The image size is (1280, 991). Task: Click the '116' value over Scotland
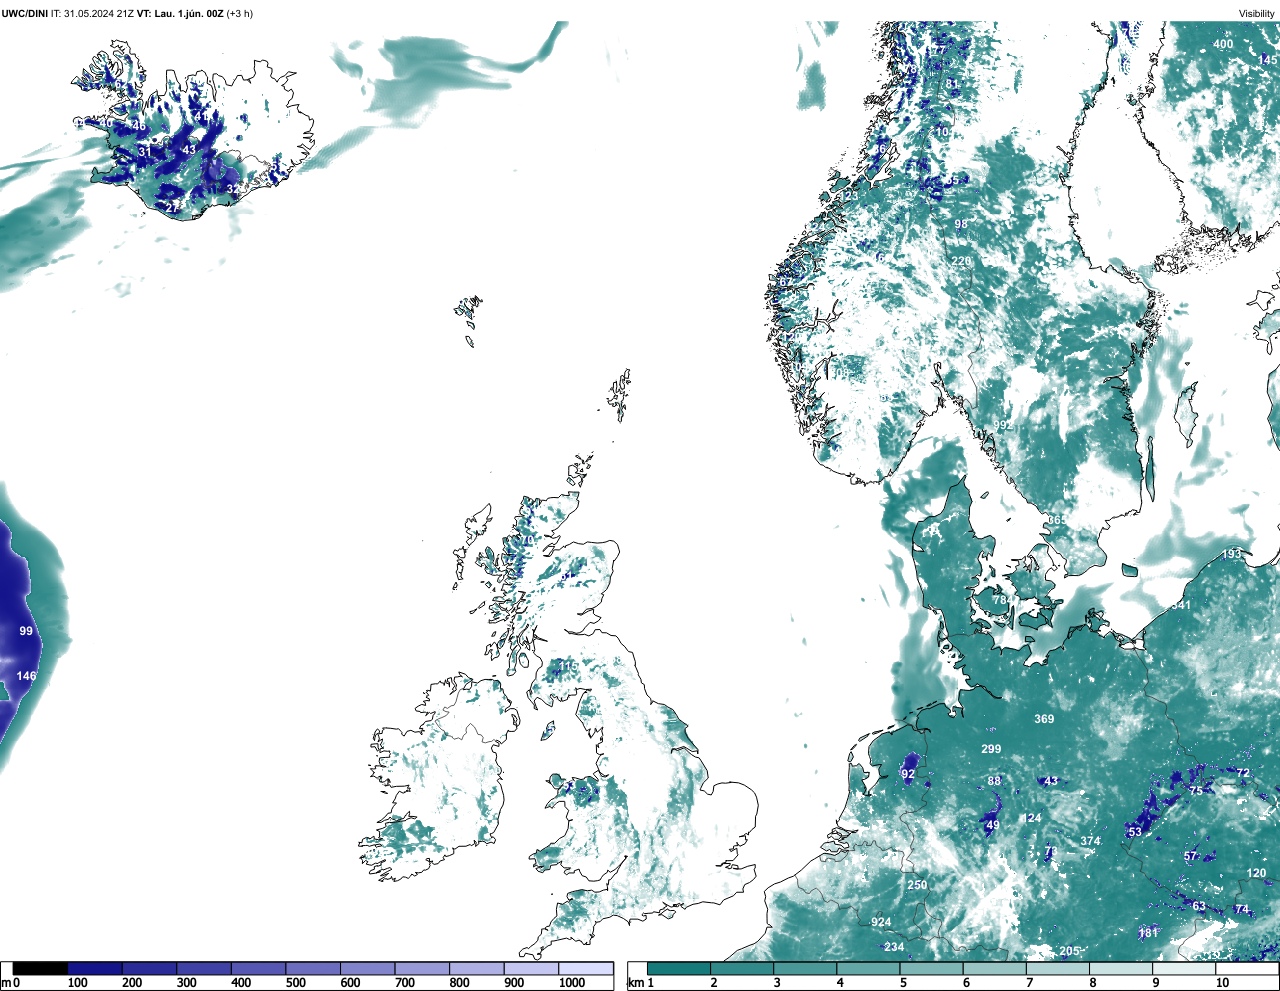[x=567, y=666]
